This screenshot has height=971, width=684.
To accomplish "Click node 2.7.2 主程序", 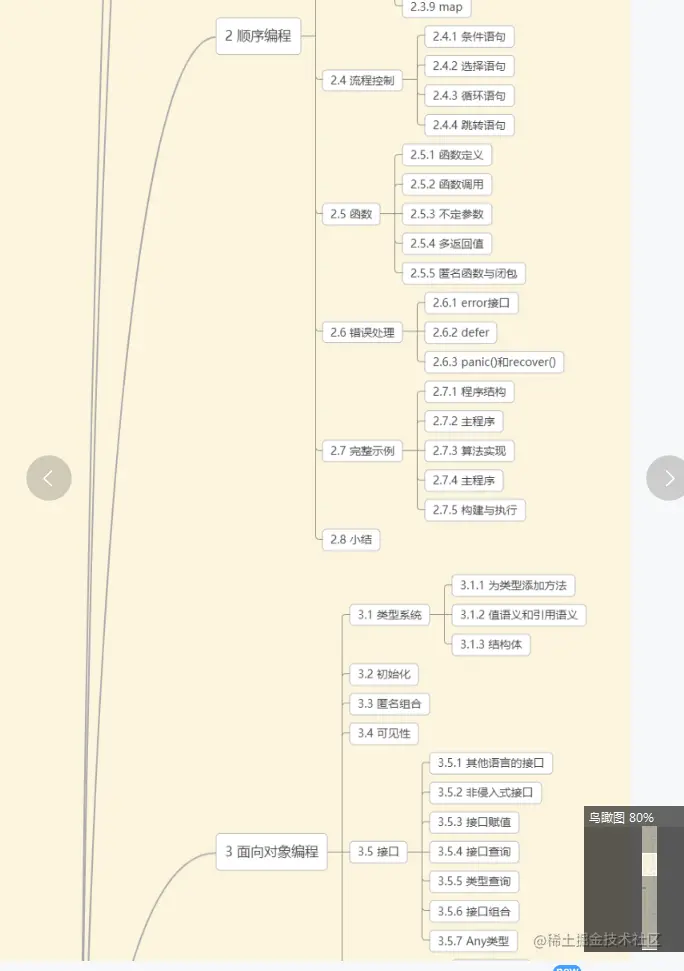I will click(x=464, y=422).
